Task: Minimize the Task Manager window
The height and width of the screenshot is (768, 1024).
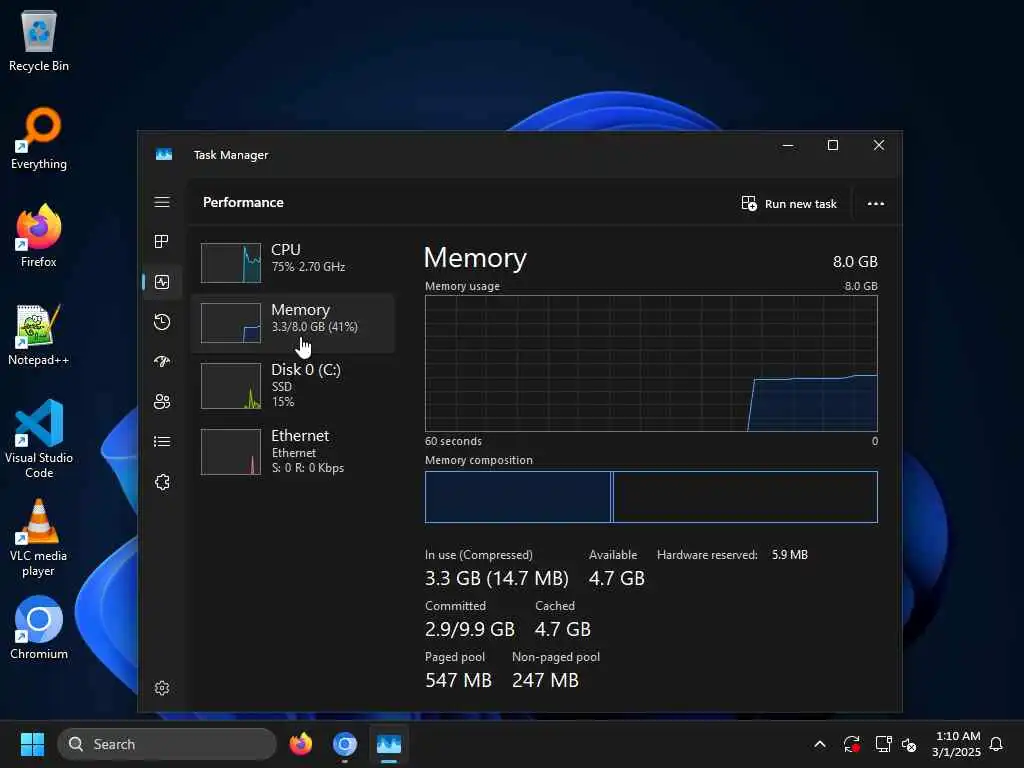Action: 788,145
